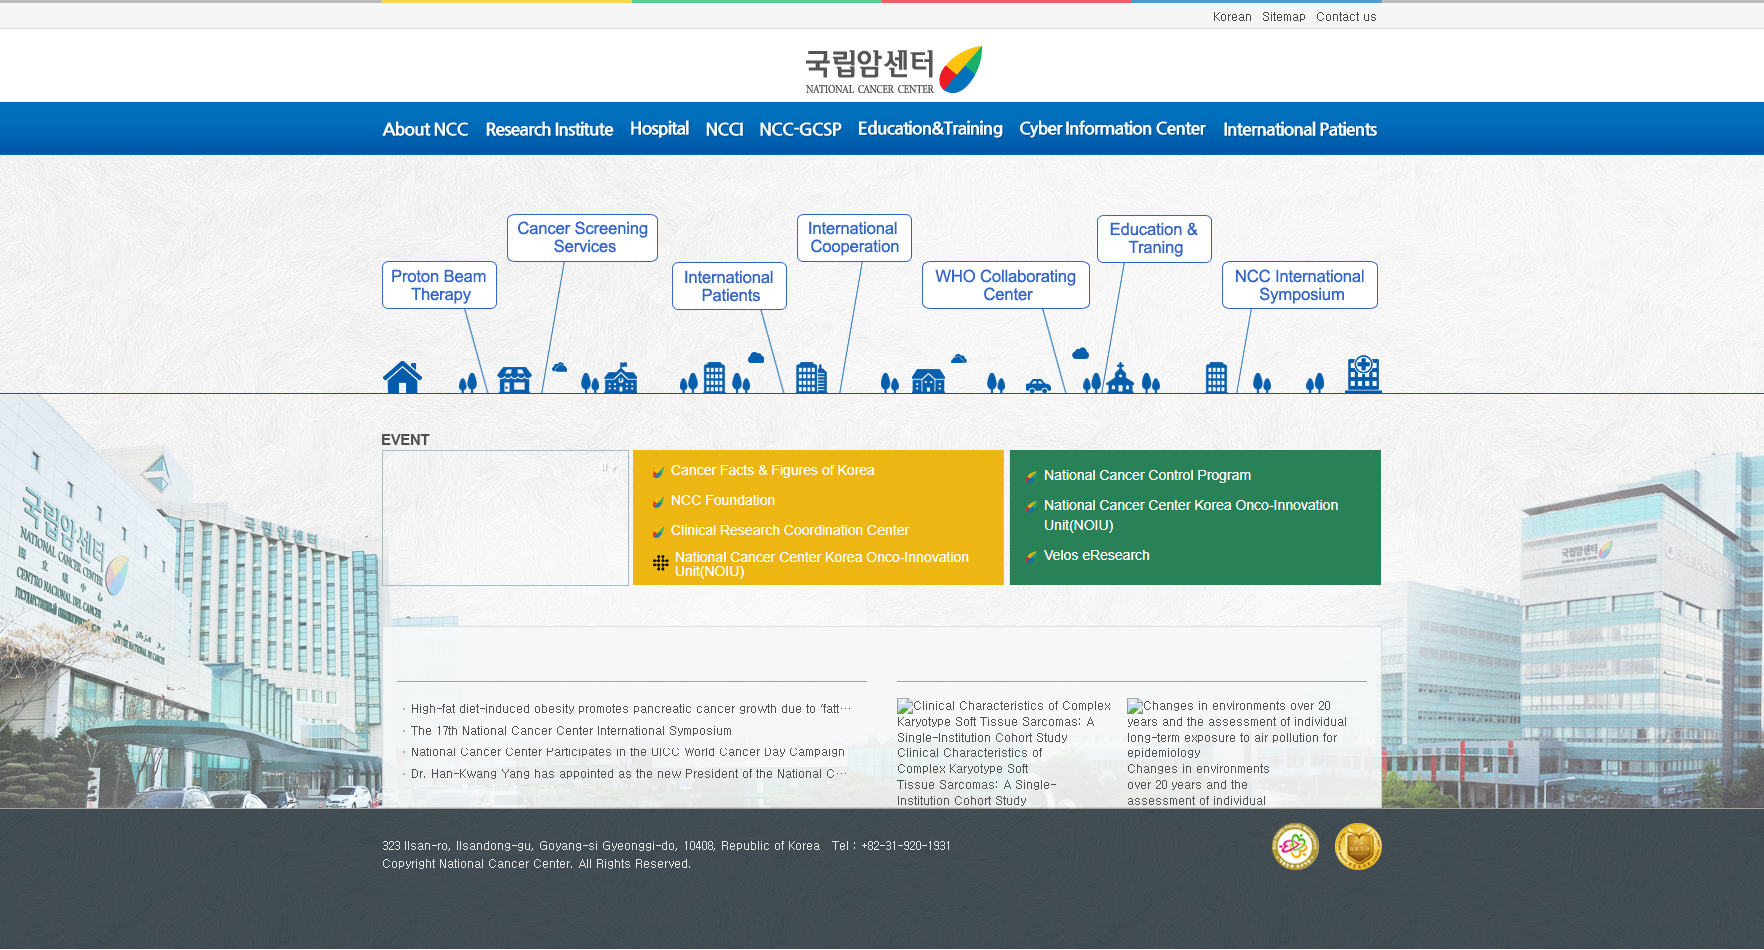Viewport: 1764px width, 950px height.
Task: Advance EVENT banner to next slide
Action: (x=615, y=467)
